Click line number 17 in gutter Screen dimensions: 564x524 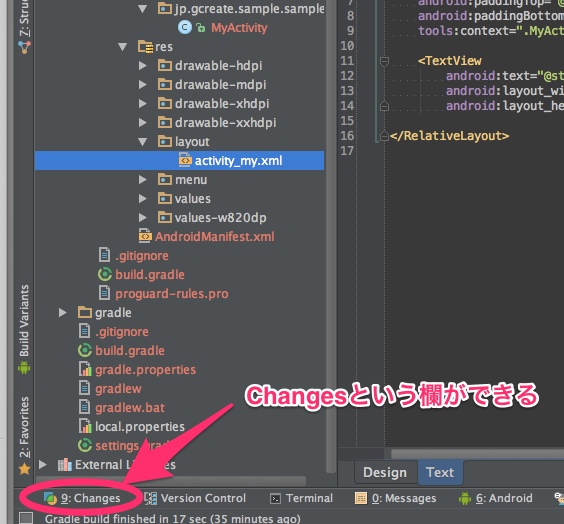coord(347,151)
